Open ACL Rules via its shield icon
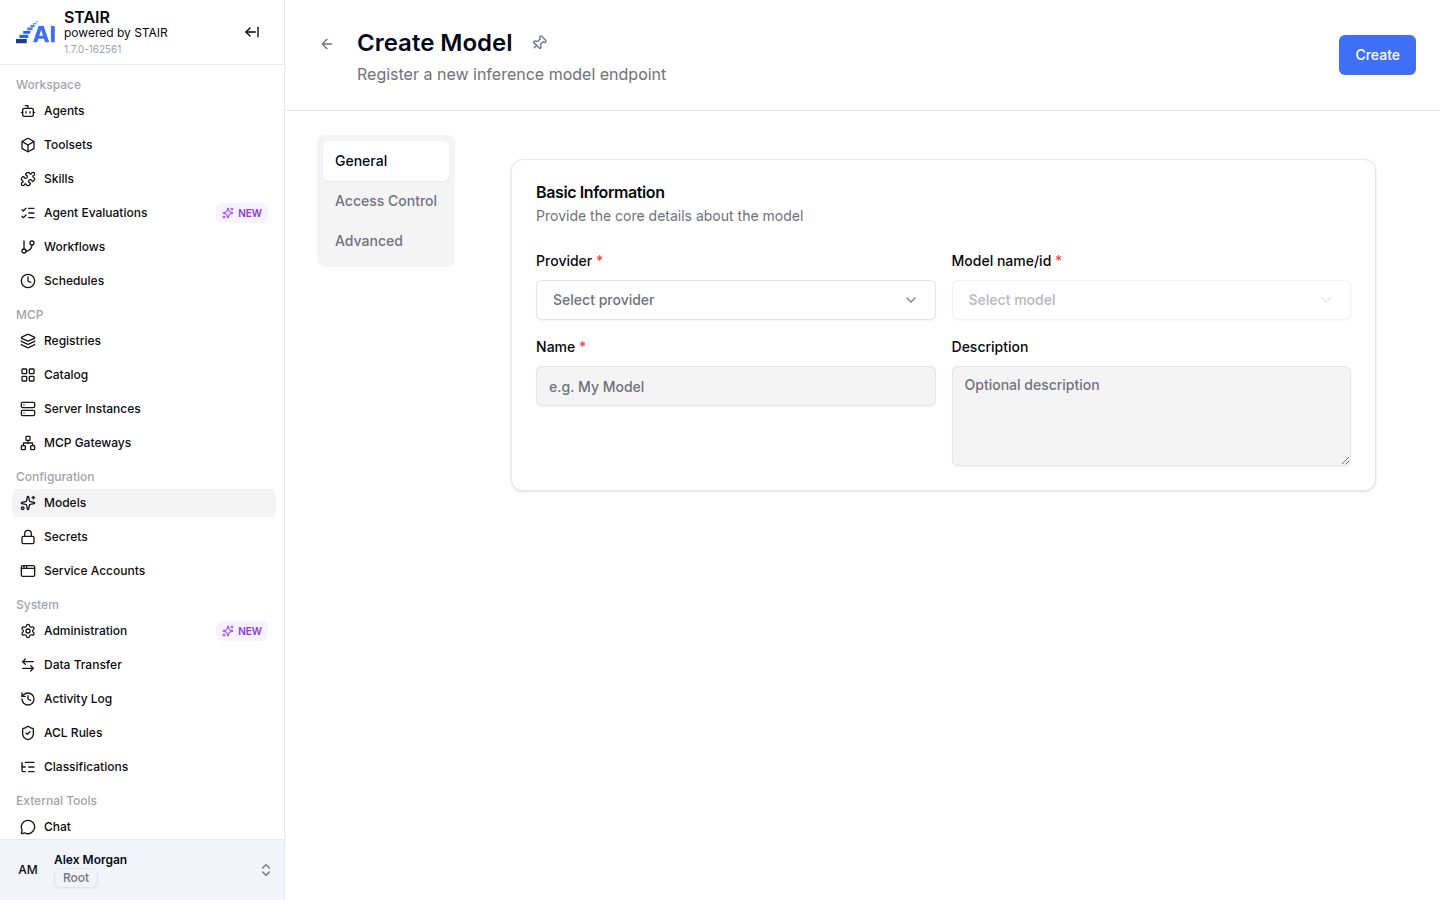Image resolution: width=1440 pixels, height=900 pixels. [28, 733]
